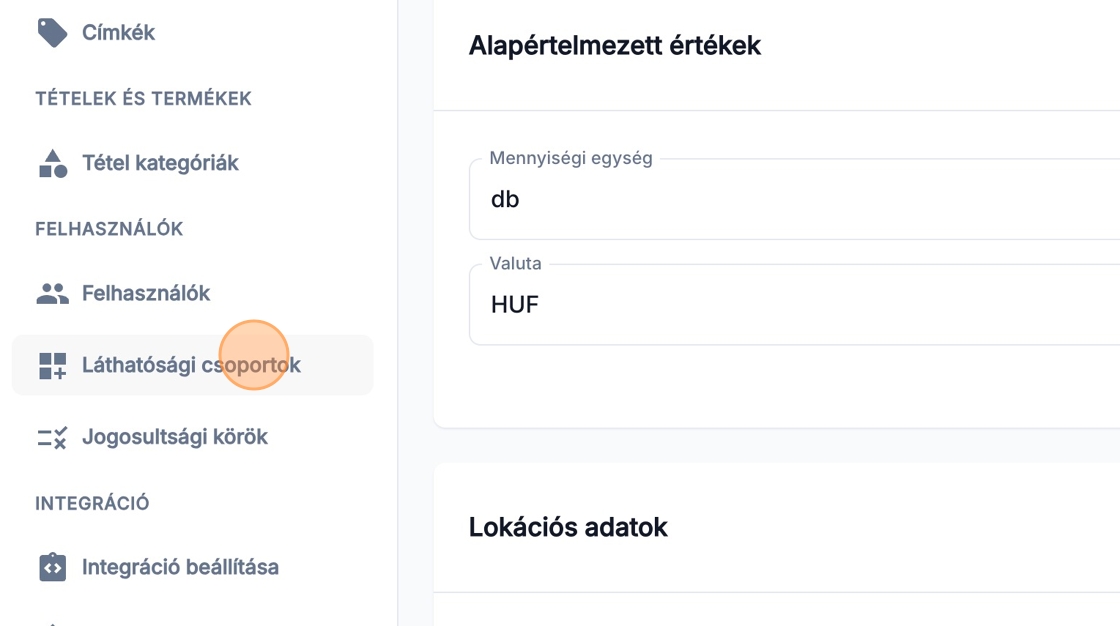Image resolution: width=1120 pixels, height=626 pixels.
Task: Click the Alapértelmezett értékek heading
Action: coord(615,45)
